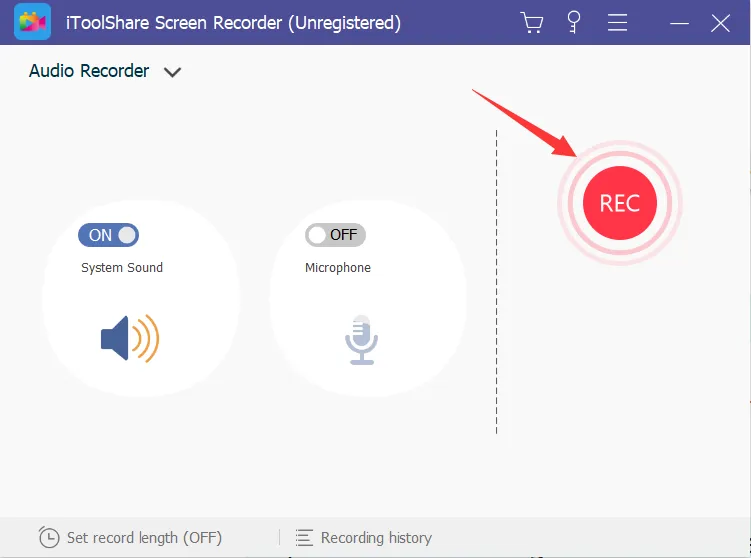The width and height of the screenshot is (751, 558).
Task: Start recording with the red REC button
Action: [619, 203]
